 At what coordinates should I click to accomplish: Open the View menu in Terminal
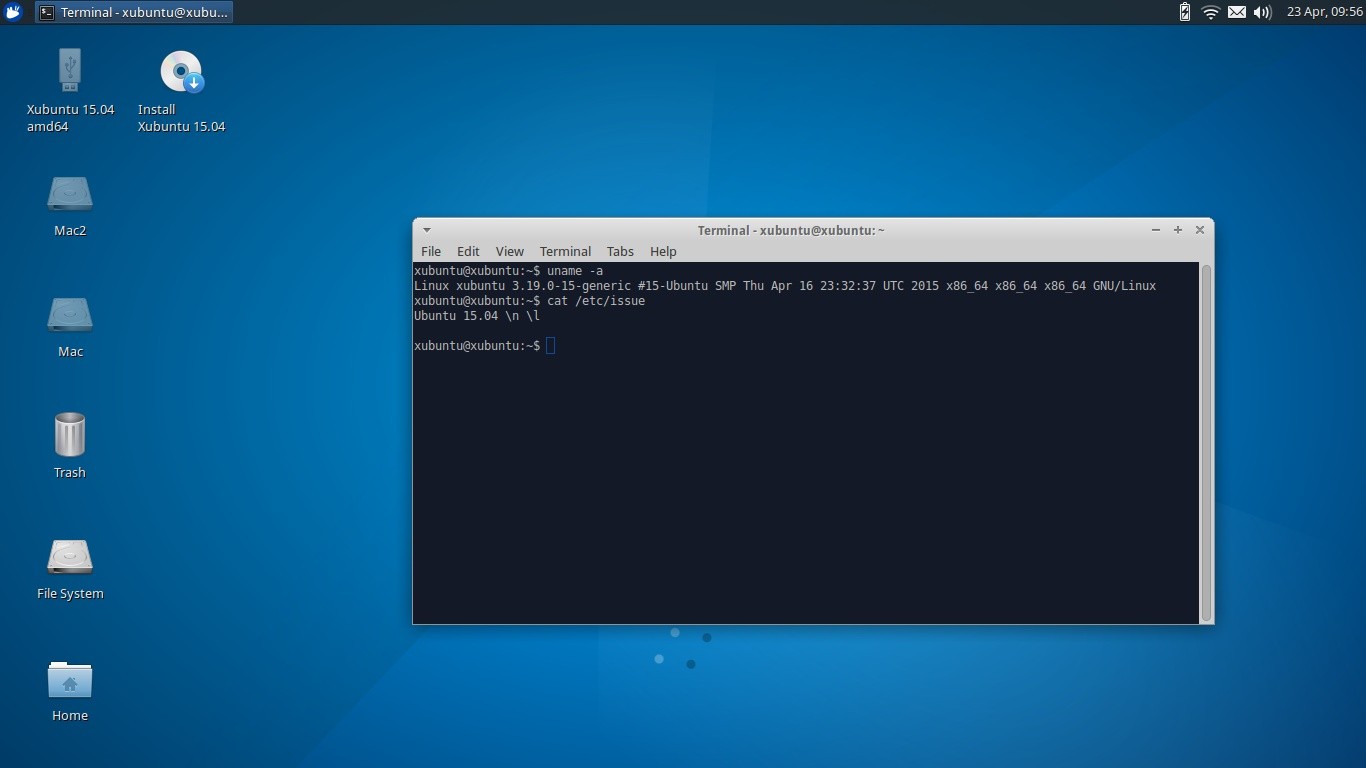[510, 251]
